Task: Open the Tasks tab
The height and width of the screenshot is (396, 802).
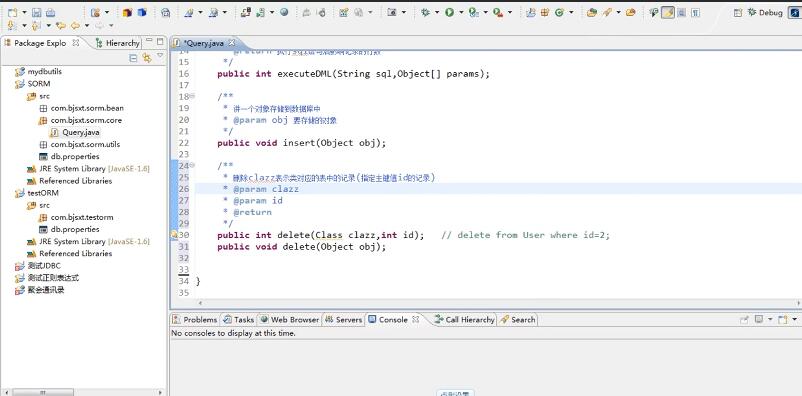Action: [x=239, y=319]
